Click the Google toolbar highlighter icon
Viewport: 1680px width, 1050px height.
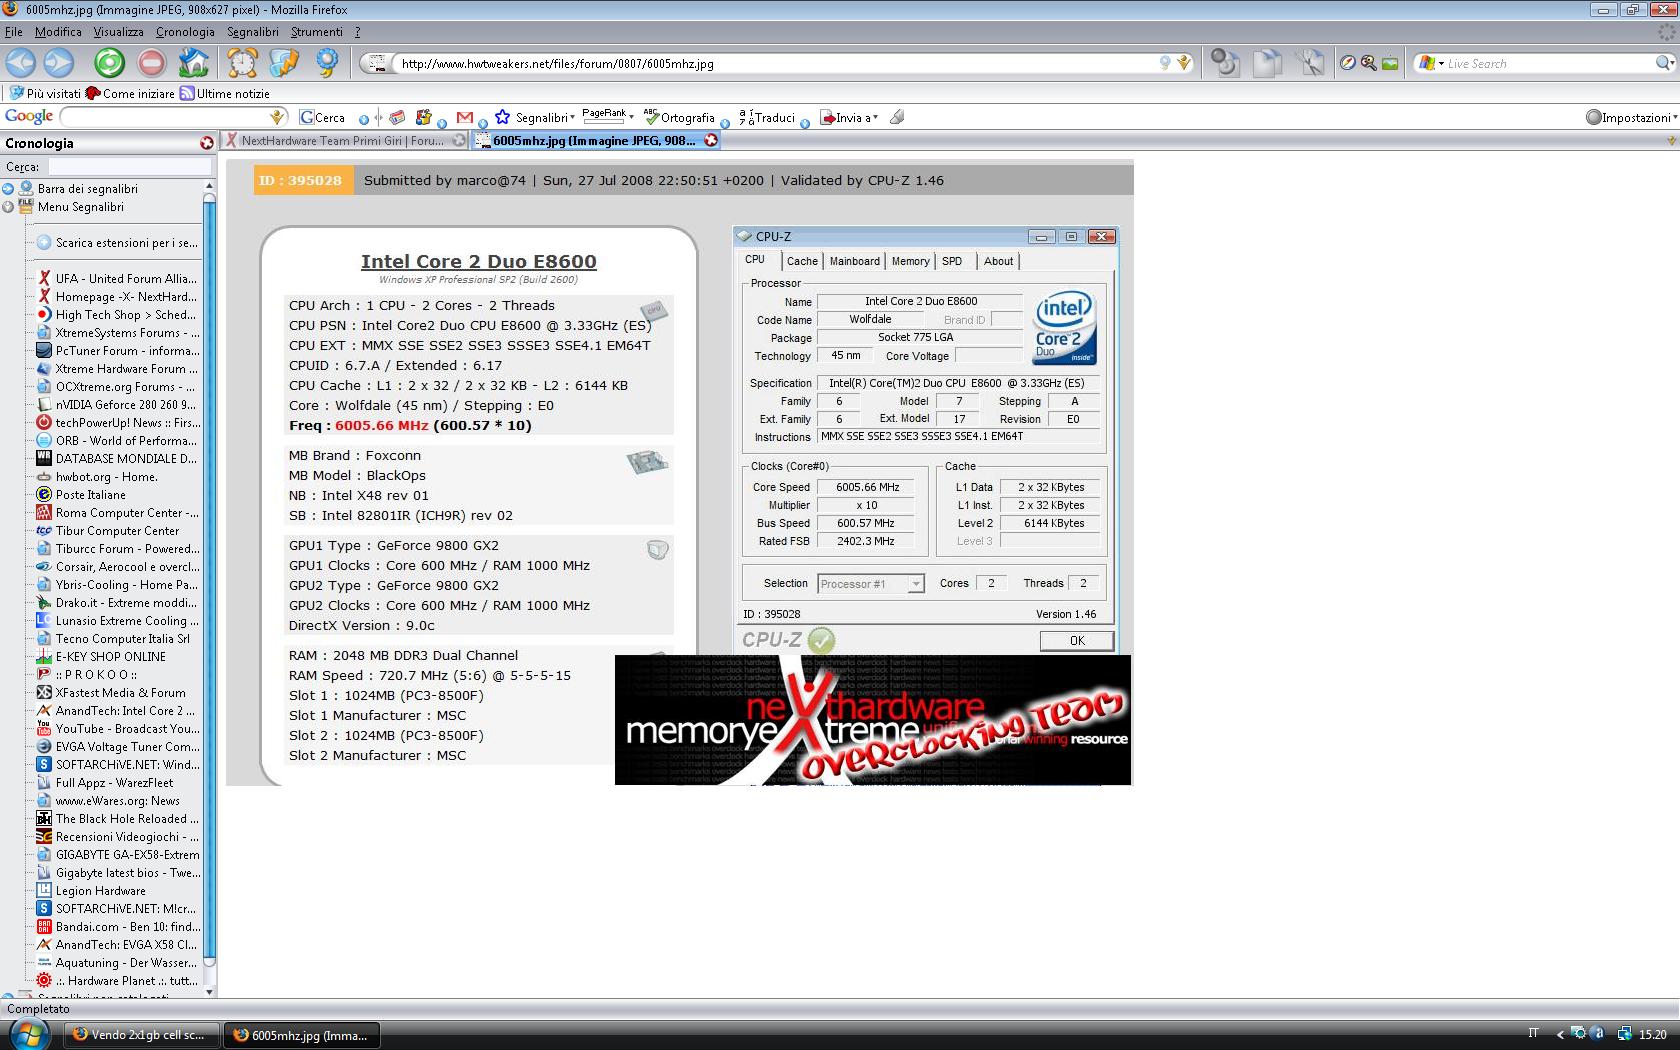coord(897,117)
